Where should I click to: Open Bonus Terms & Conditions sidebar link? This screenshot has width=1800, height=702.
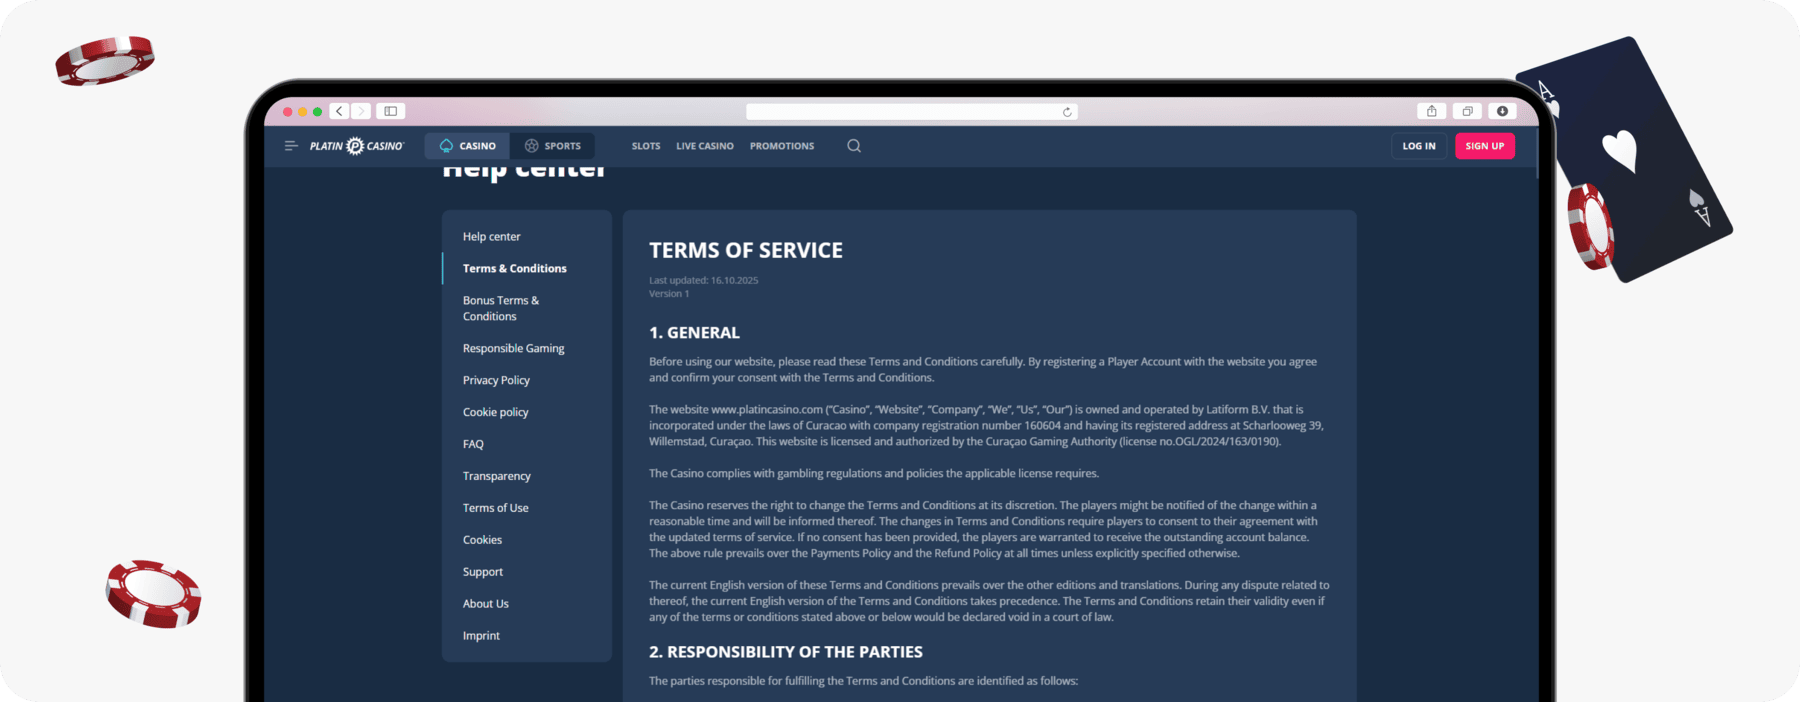[501, 308]
